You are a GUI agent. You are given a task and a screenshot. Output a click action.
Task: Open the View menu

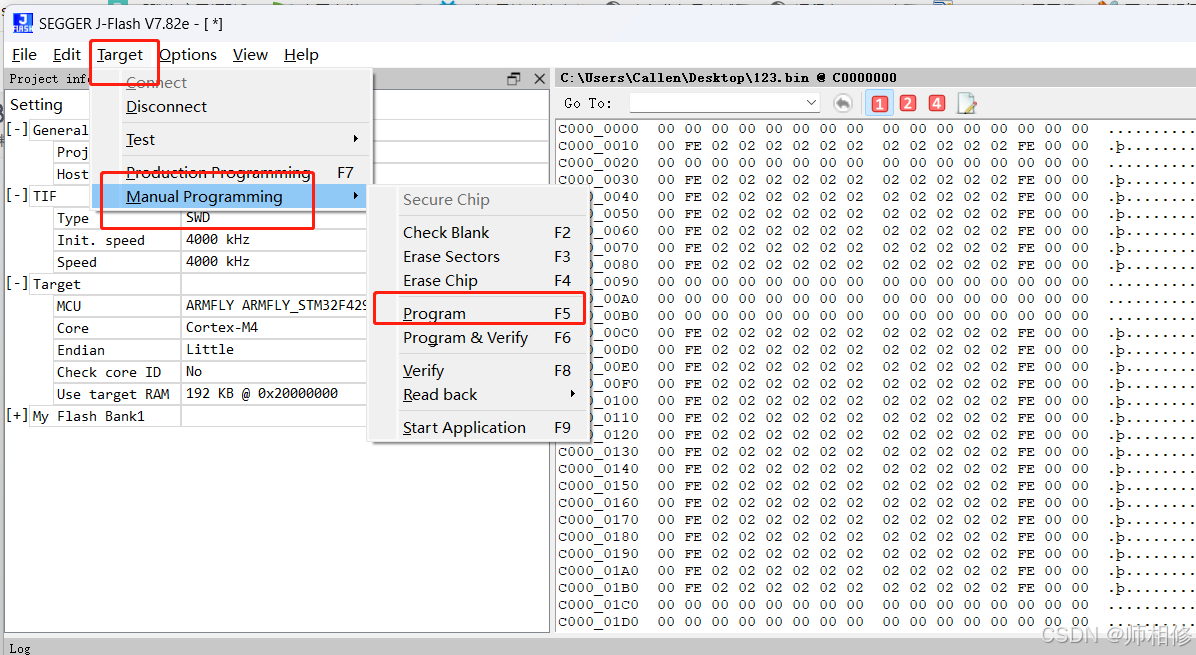coord(250,55)
